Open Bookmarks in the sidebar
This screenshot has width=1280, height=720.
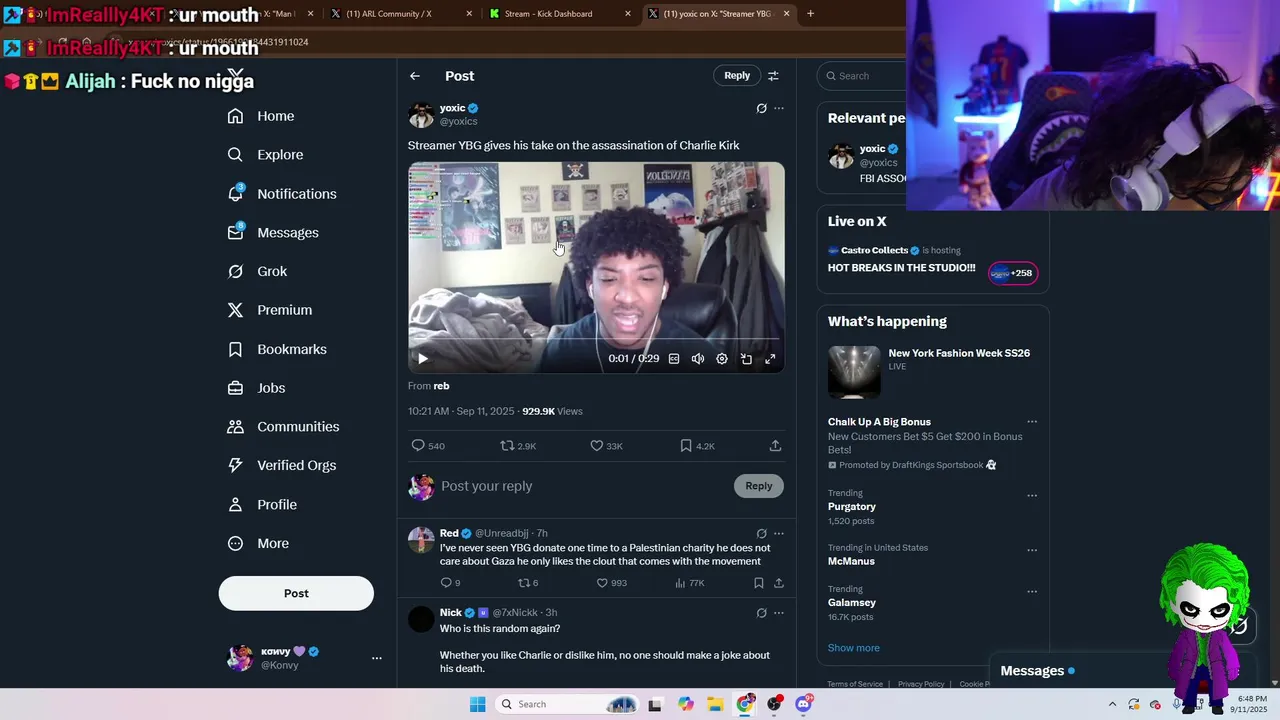coord(277,349)
